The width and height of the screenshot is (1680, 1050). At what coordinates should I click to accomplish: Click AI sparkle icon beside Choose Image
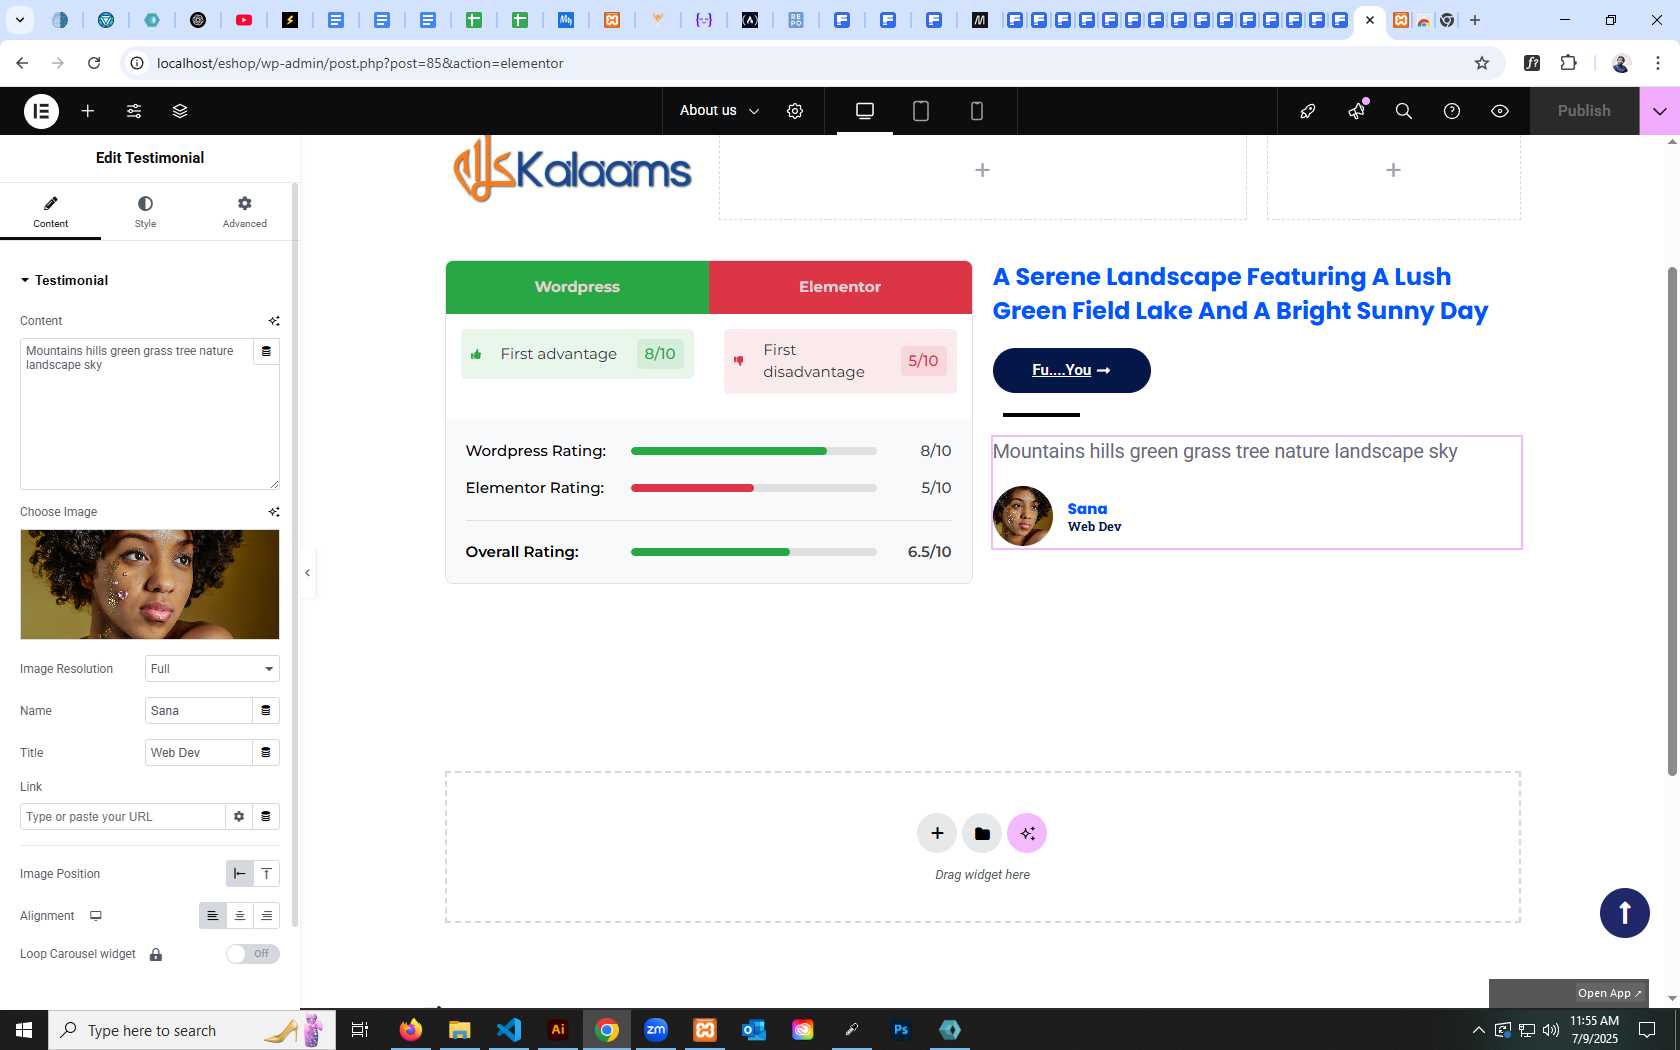274,512
